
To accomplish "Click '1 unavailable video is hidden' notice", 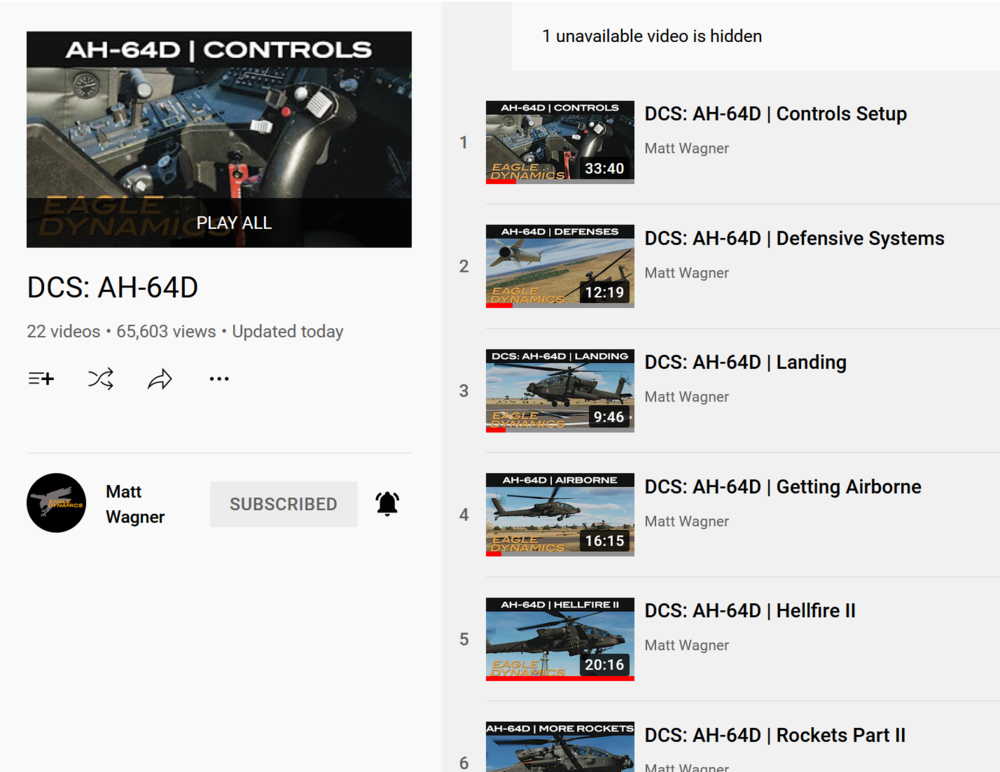I will coord(652,36).
